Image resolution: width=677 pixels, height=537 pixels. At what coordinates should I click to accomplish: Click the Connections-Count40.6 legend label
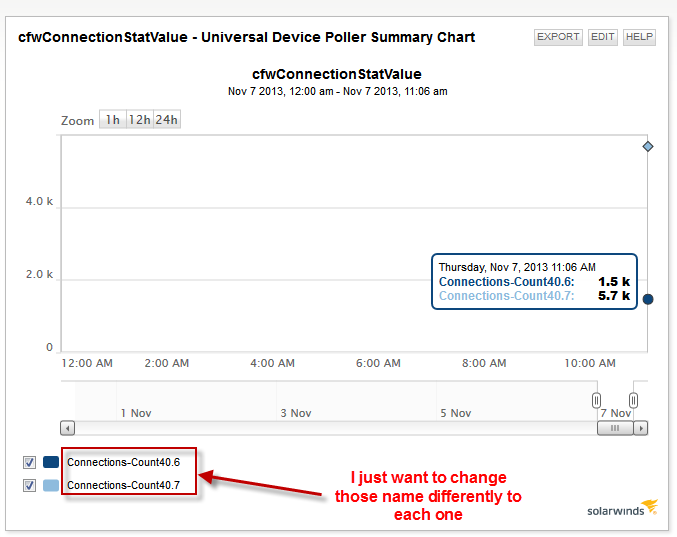tap(123, 462)
